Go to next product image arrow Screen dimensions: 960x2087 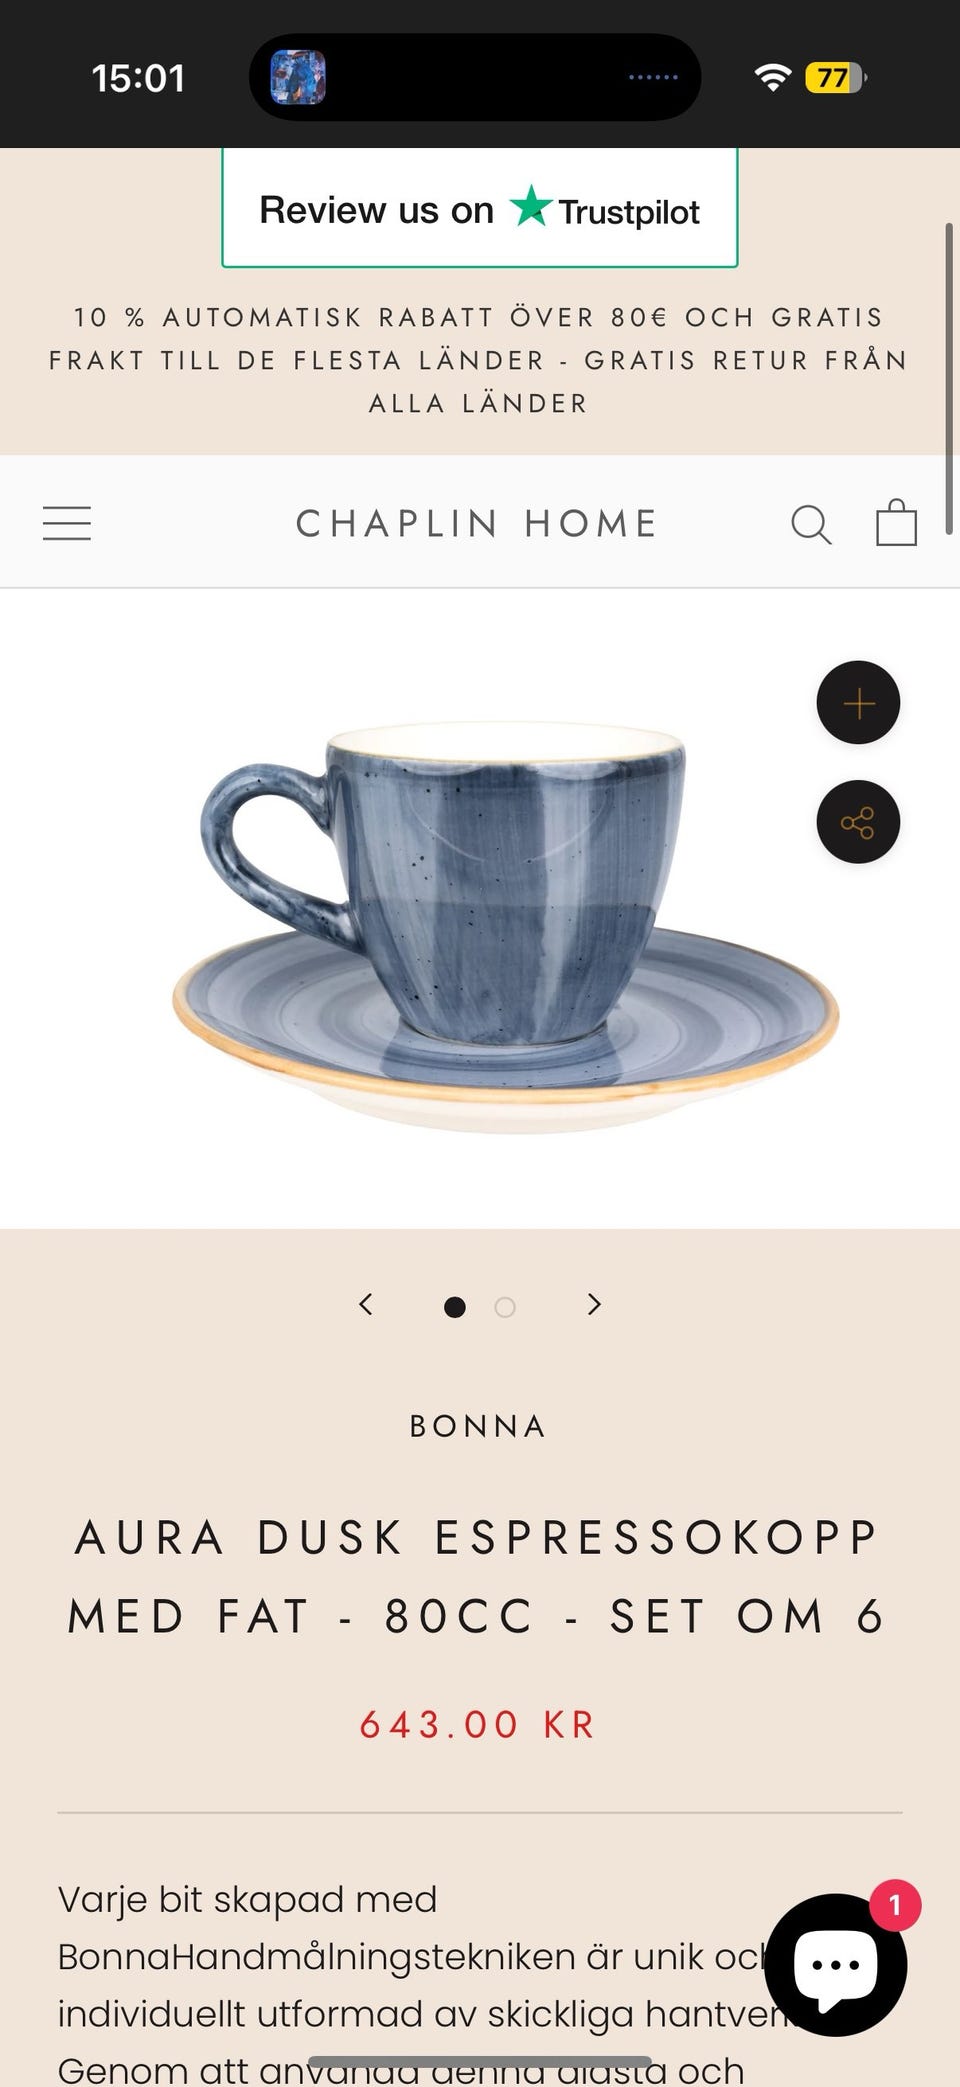coord(594,1304)
